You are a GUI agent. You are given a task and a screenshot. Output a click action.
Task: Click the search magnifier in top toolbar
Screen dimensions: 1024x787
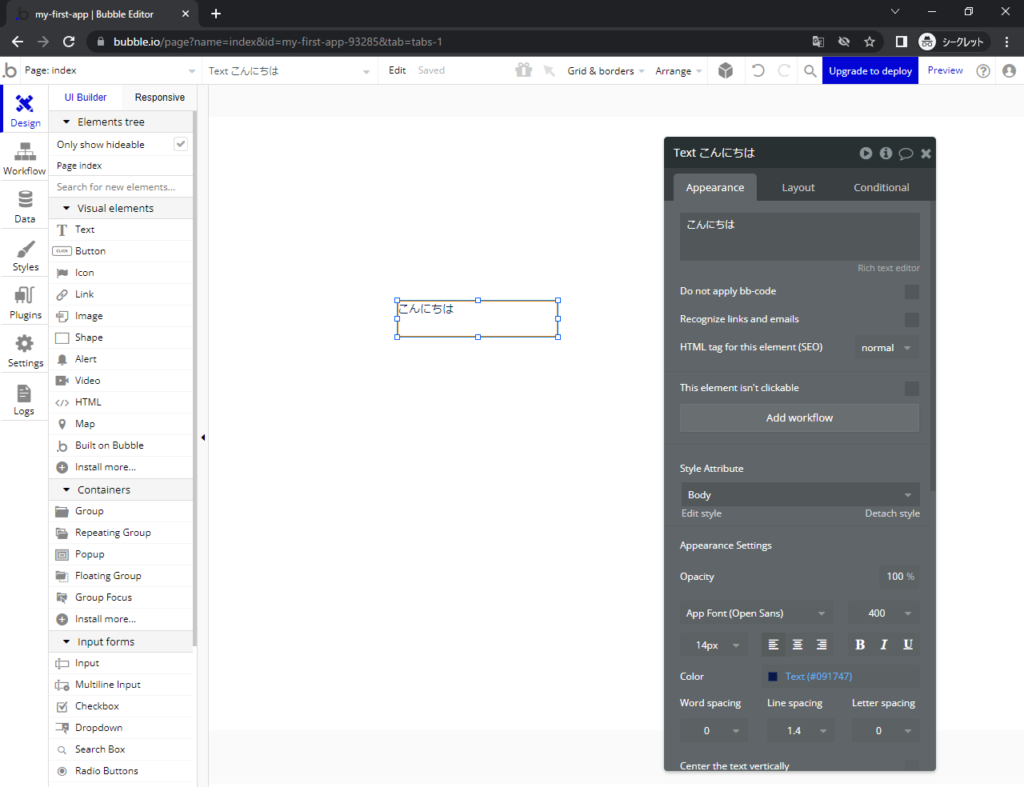tap(809, 71)
